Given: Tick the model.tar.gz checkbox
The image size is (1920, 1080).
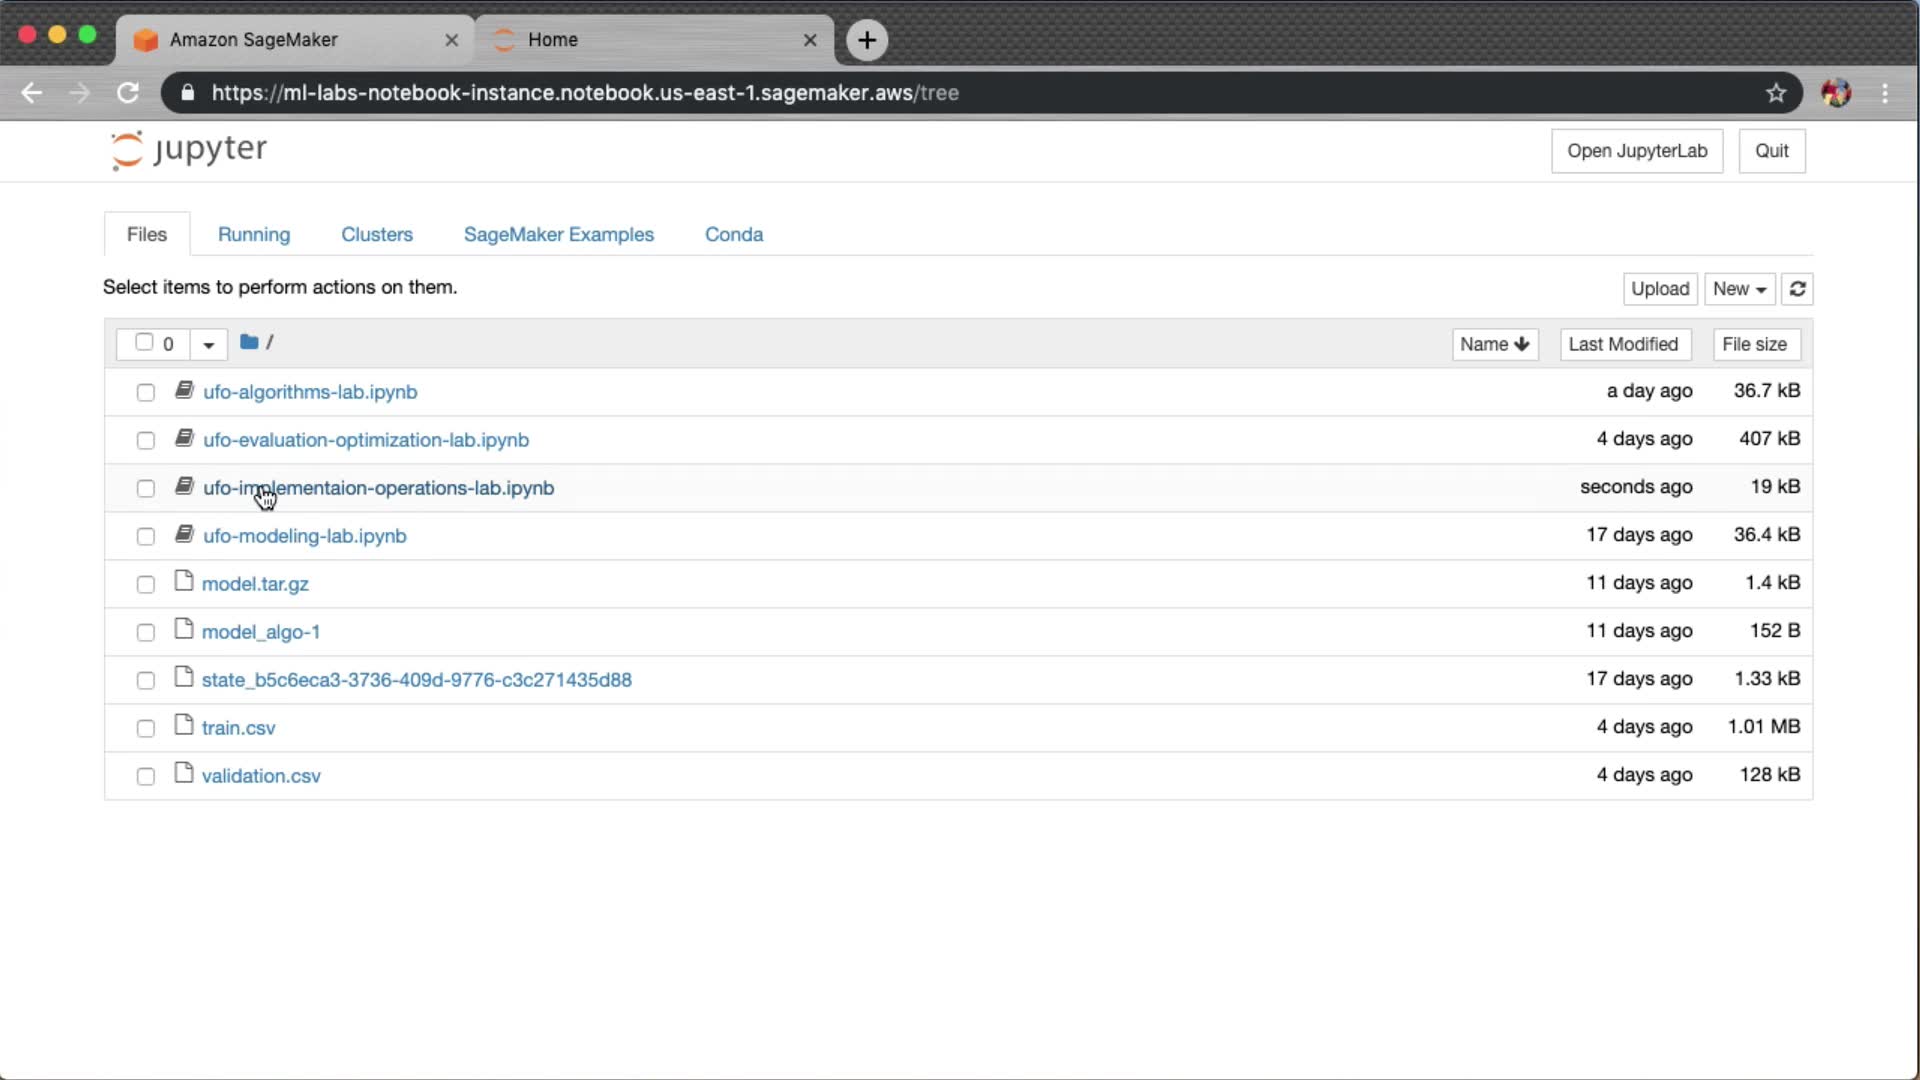Looking at the screenshot, I should pos(146,584).
